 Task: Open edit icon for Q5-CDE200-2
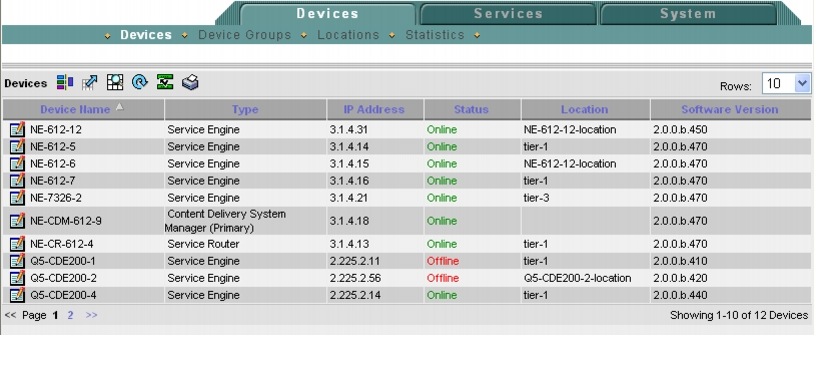[x=17, y=278]
